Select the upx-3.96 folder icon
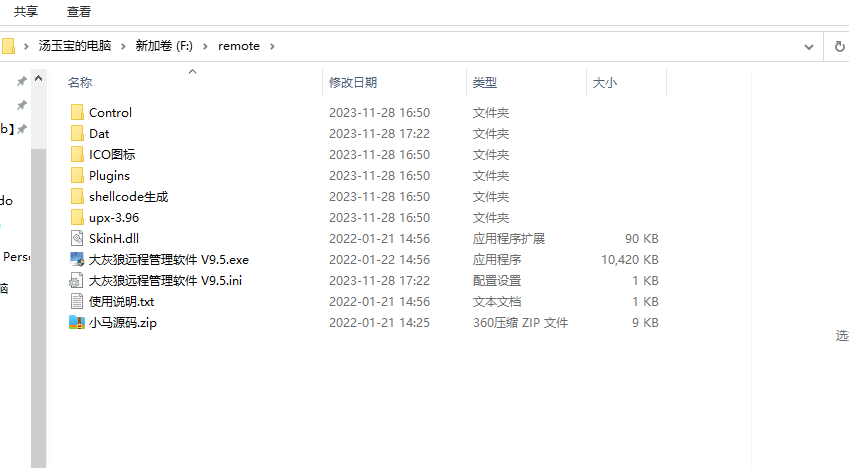Viewport: 849px width, 468px height. [77, 218]
